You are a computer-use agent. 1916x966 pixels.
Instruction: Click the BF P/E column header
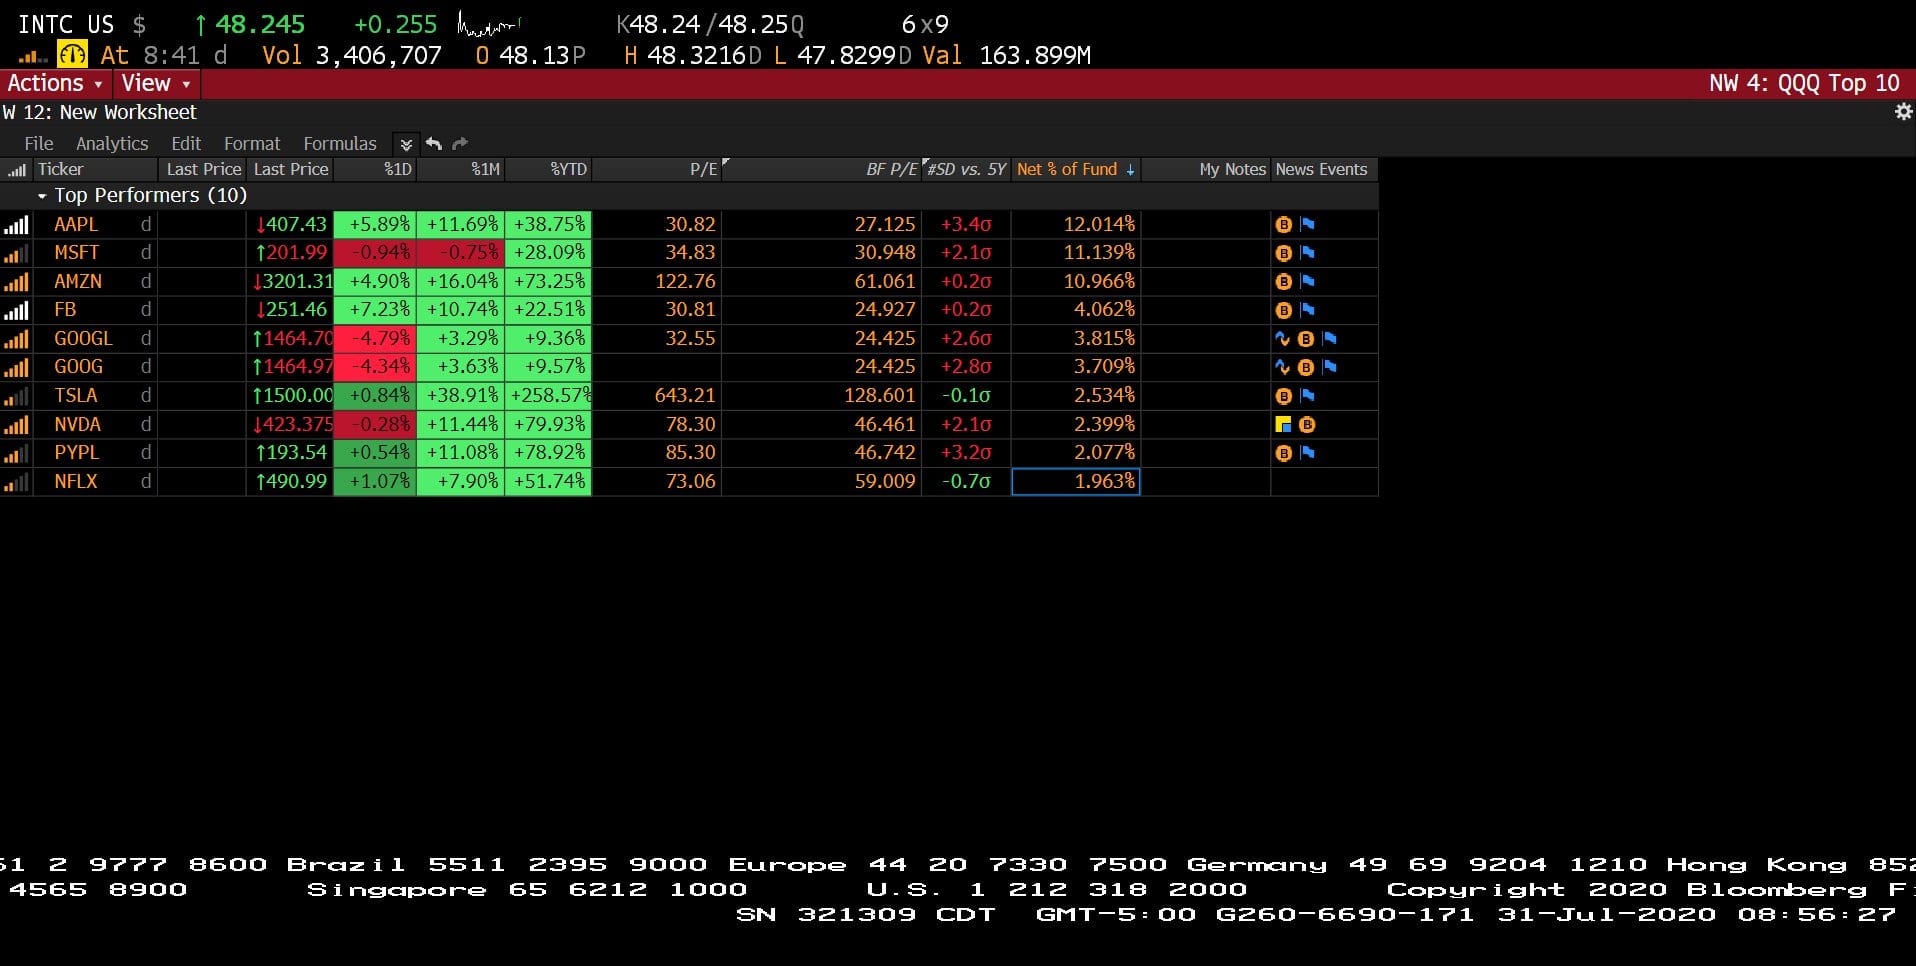(x=821, y=170)
